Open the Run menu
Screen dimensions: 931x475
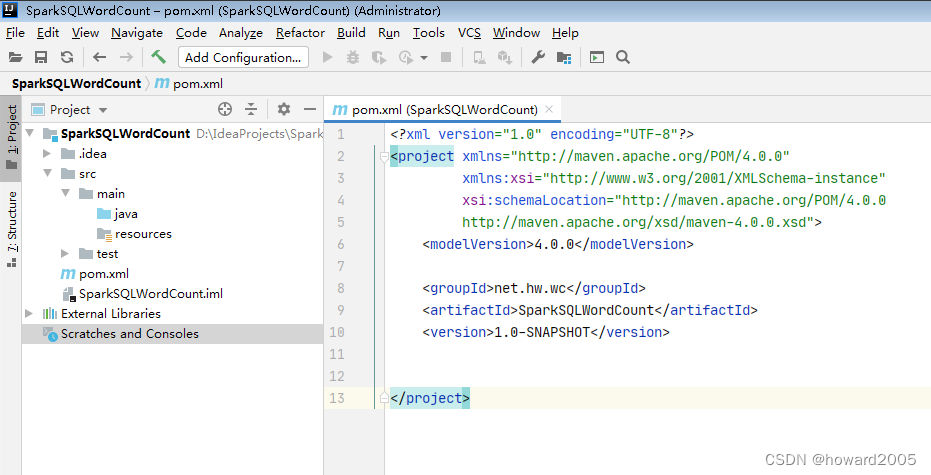[x=389, y=33]
